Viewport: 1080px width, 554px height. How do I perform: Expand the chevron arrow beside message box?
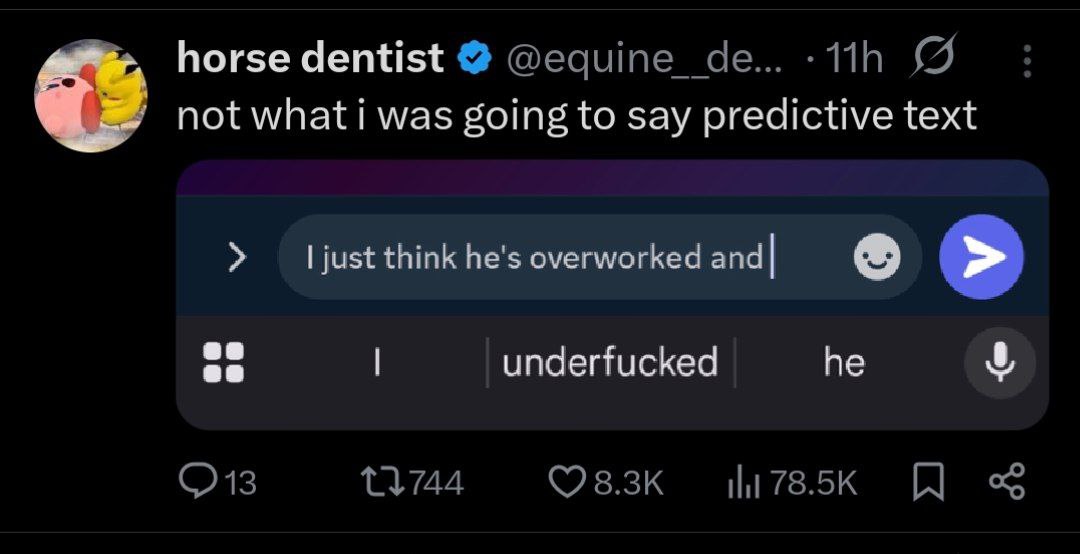pos(237,258)
